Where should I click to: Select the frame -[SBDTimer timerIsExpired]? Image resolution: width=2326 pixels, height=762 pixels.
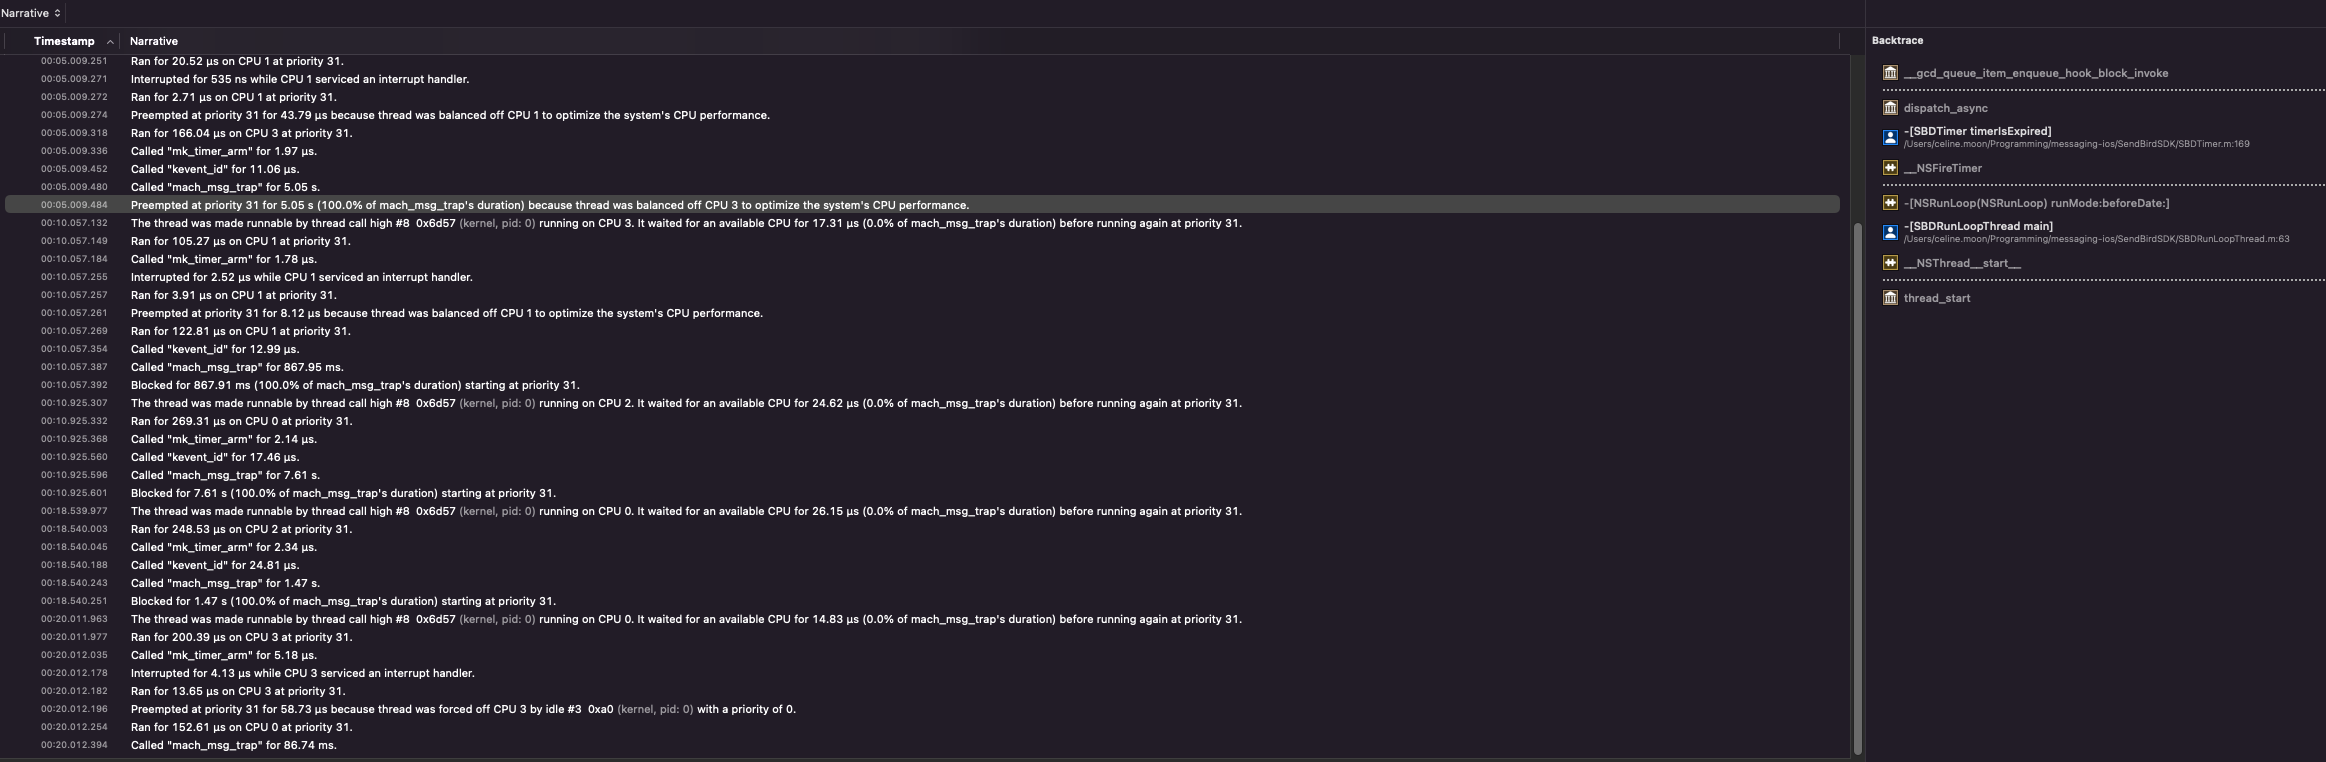[x=1977, y=131]
